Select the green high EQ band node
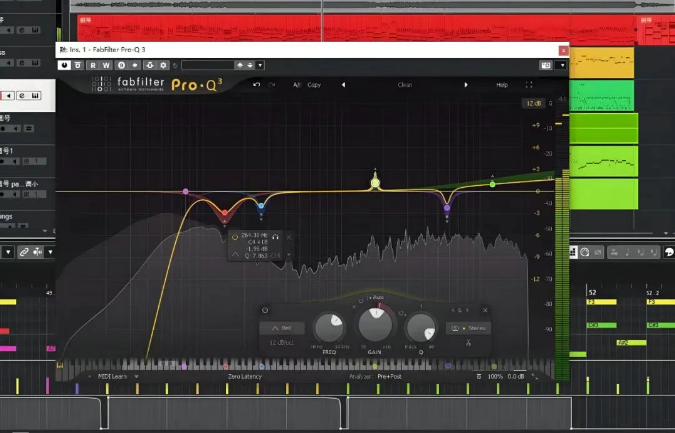Viewport: 675px width, 433px height. [492, 184]
